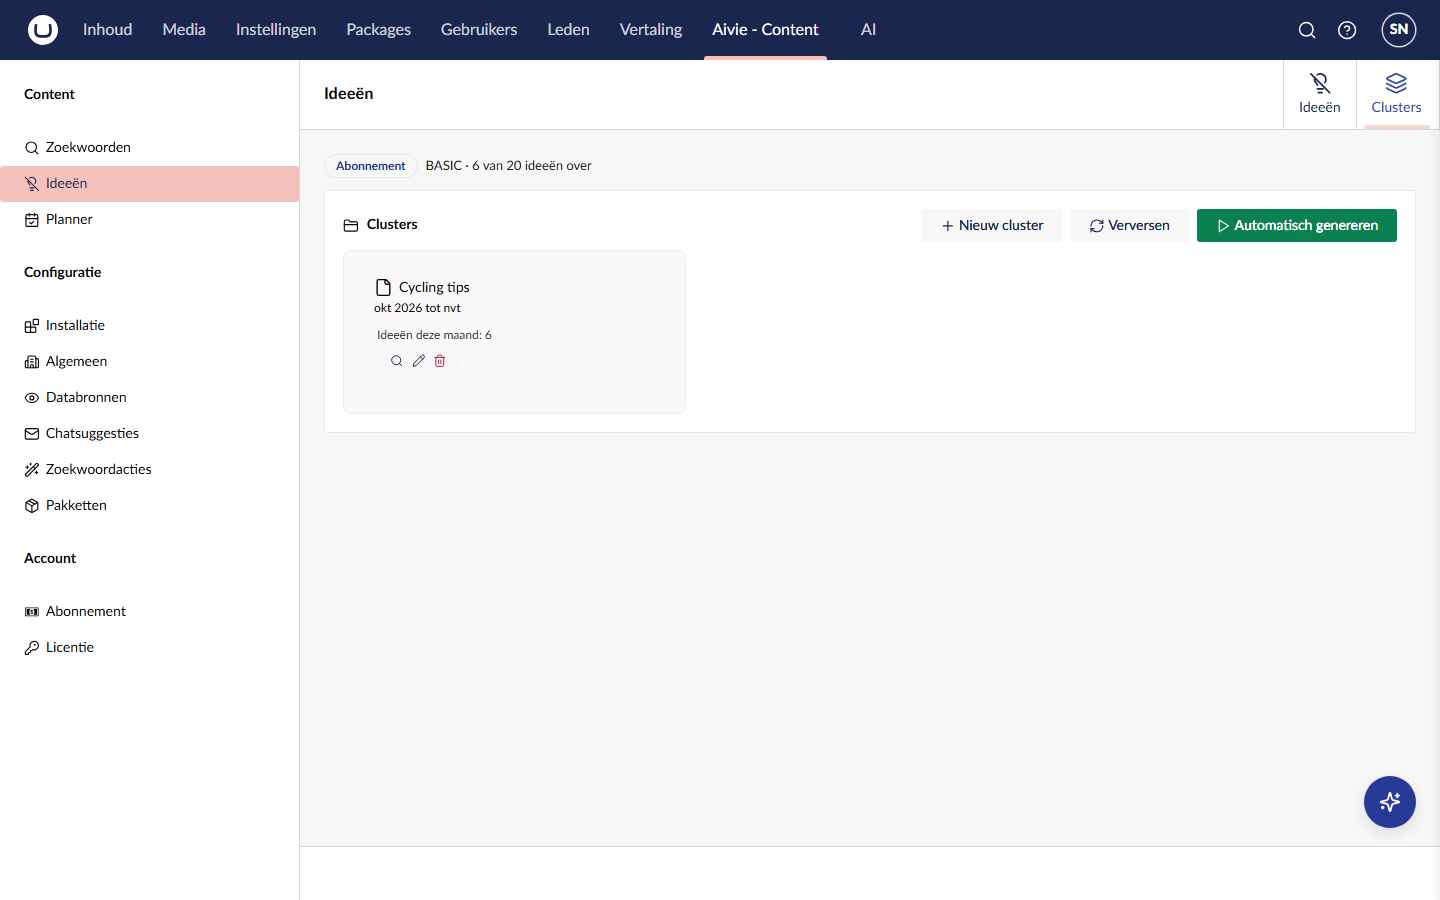Screen dimensions: 1440x900
Task: Open Installatie configuration item
Action: tap(150, 326)
